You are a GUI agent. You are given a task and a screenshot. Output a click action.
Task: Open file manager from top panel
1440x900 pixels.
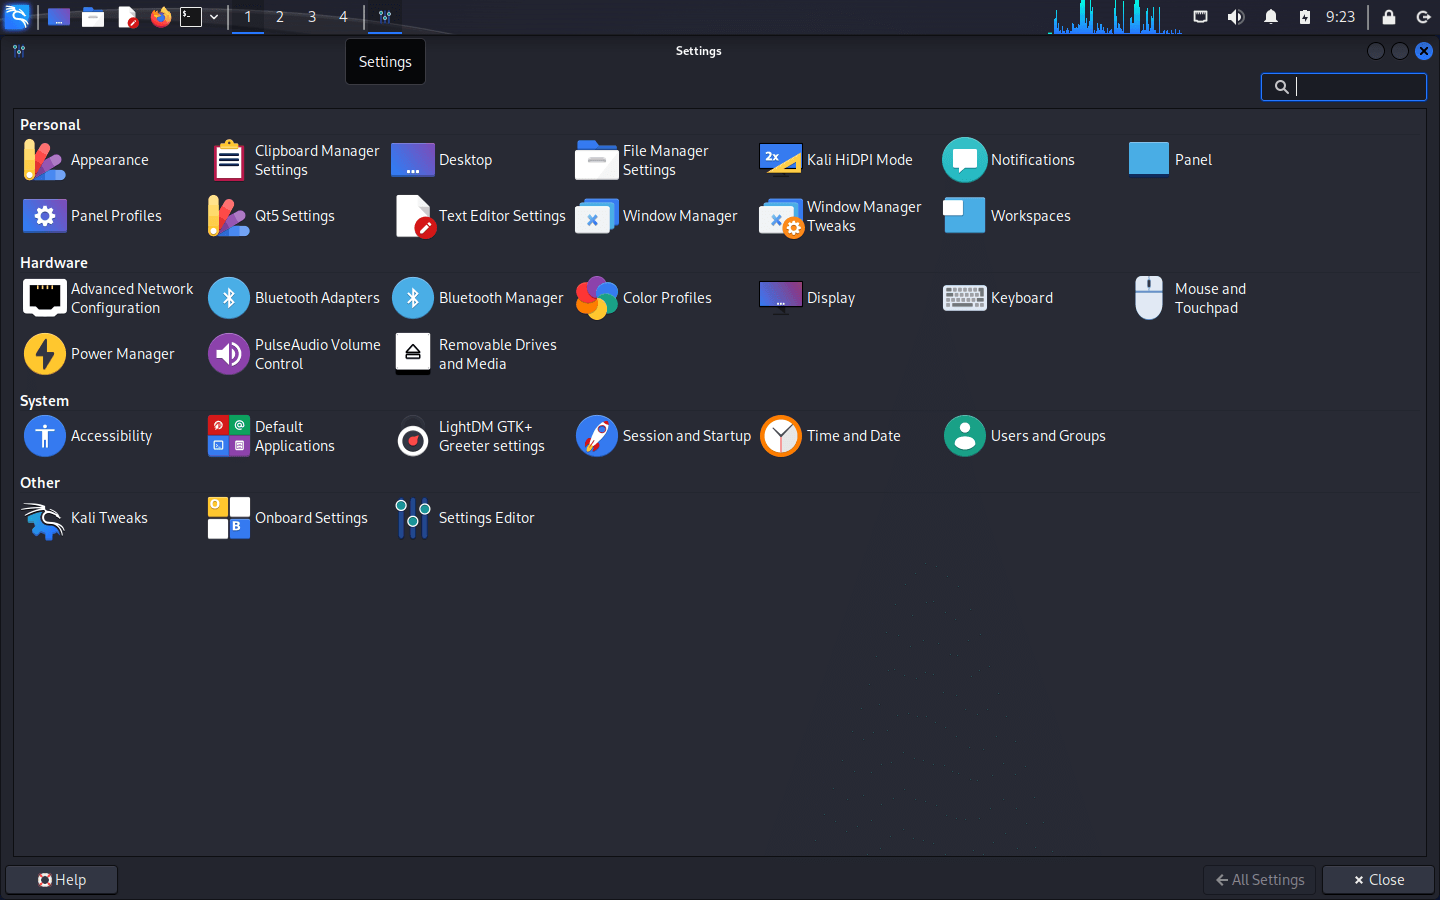(93, 17)
